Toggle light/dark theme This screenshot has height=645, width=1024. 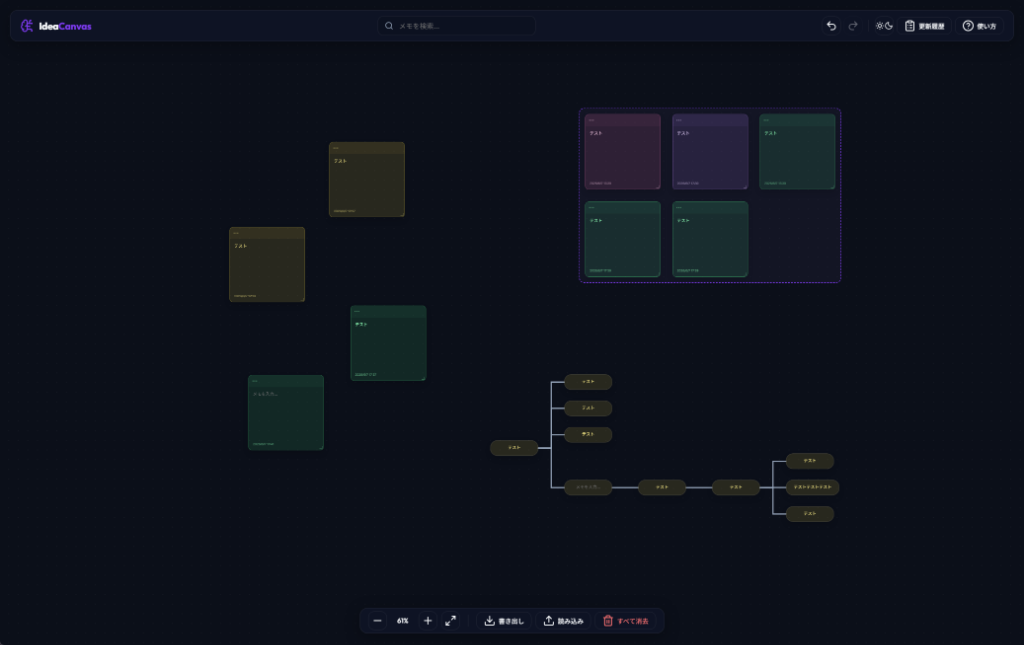[x=884, y=26]
